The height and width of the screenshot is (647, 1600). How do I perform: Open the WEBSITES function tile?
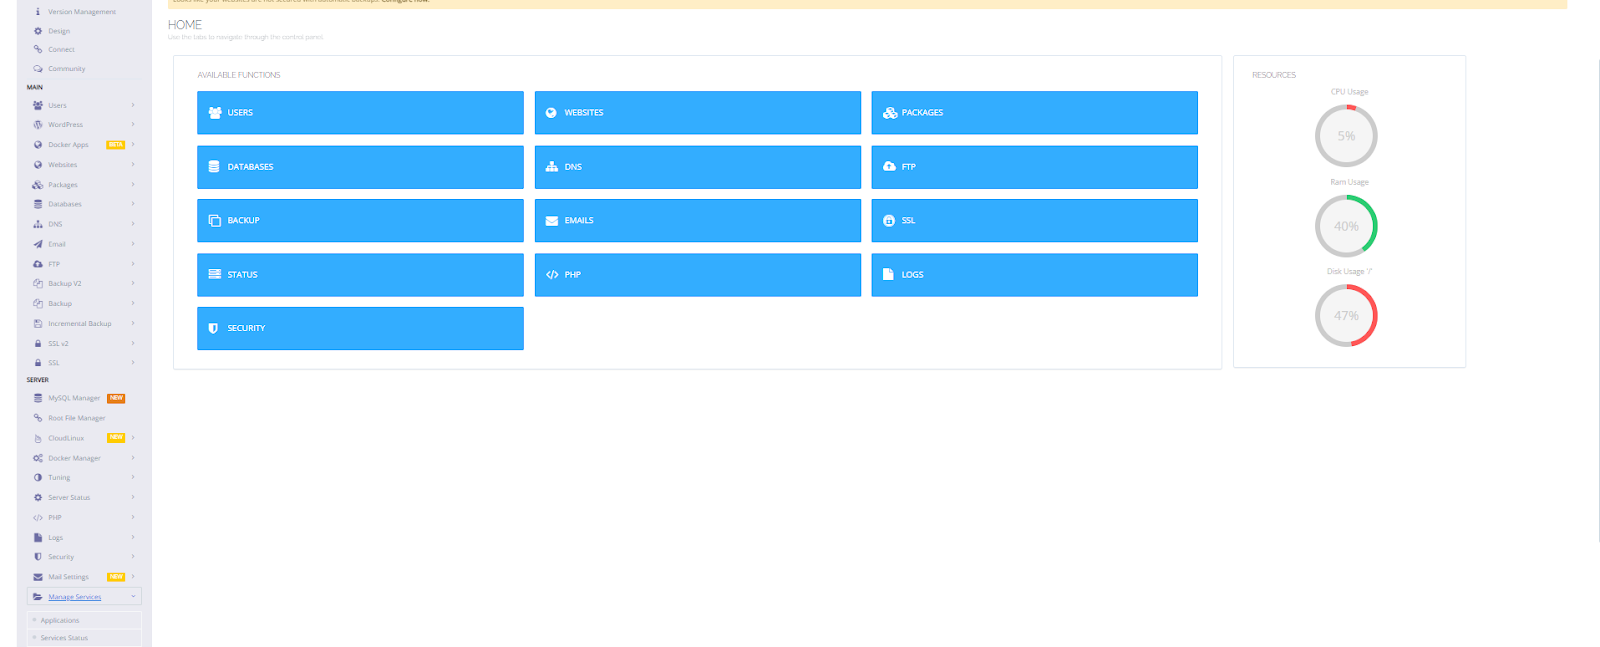pyautogui.click(x=698, y=113)
